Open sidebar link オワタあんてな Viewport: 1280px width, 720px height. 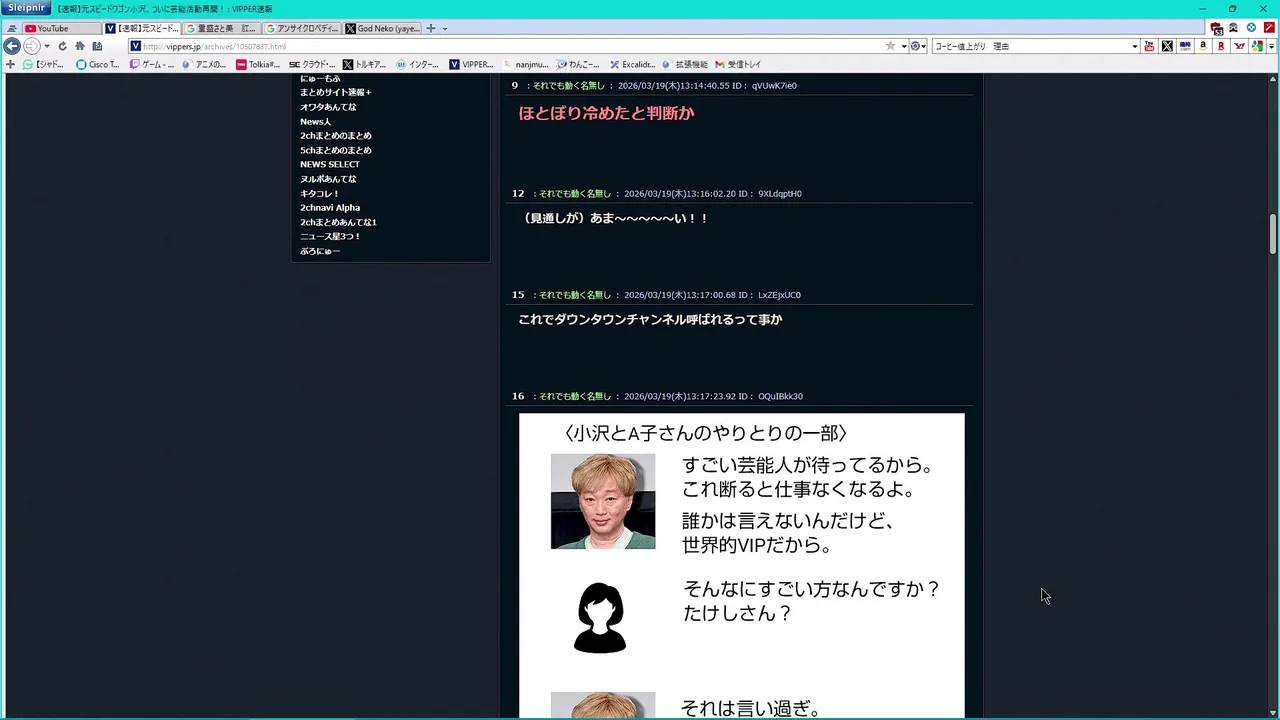(328, 107)
